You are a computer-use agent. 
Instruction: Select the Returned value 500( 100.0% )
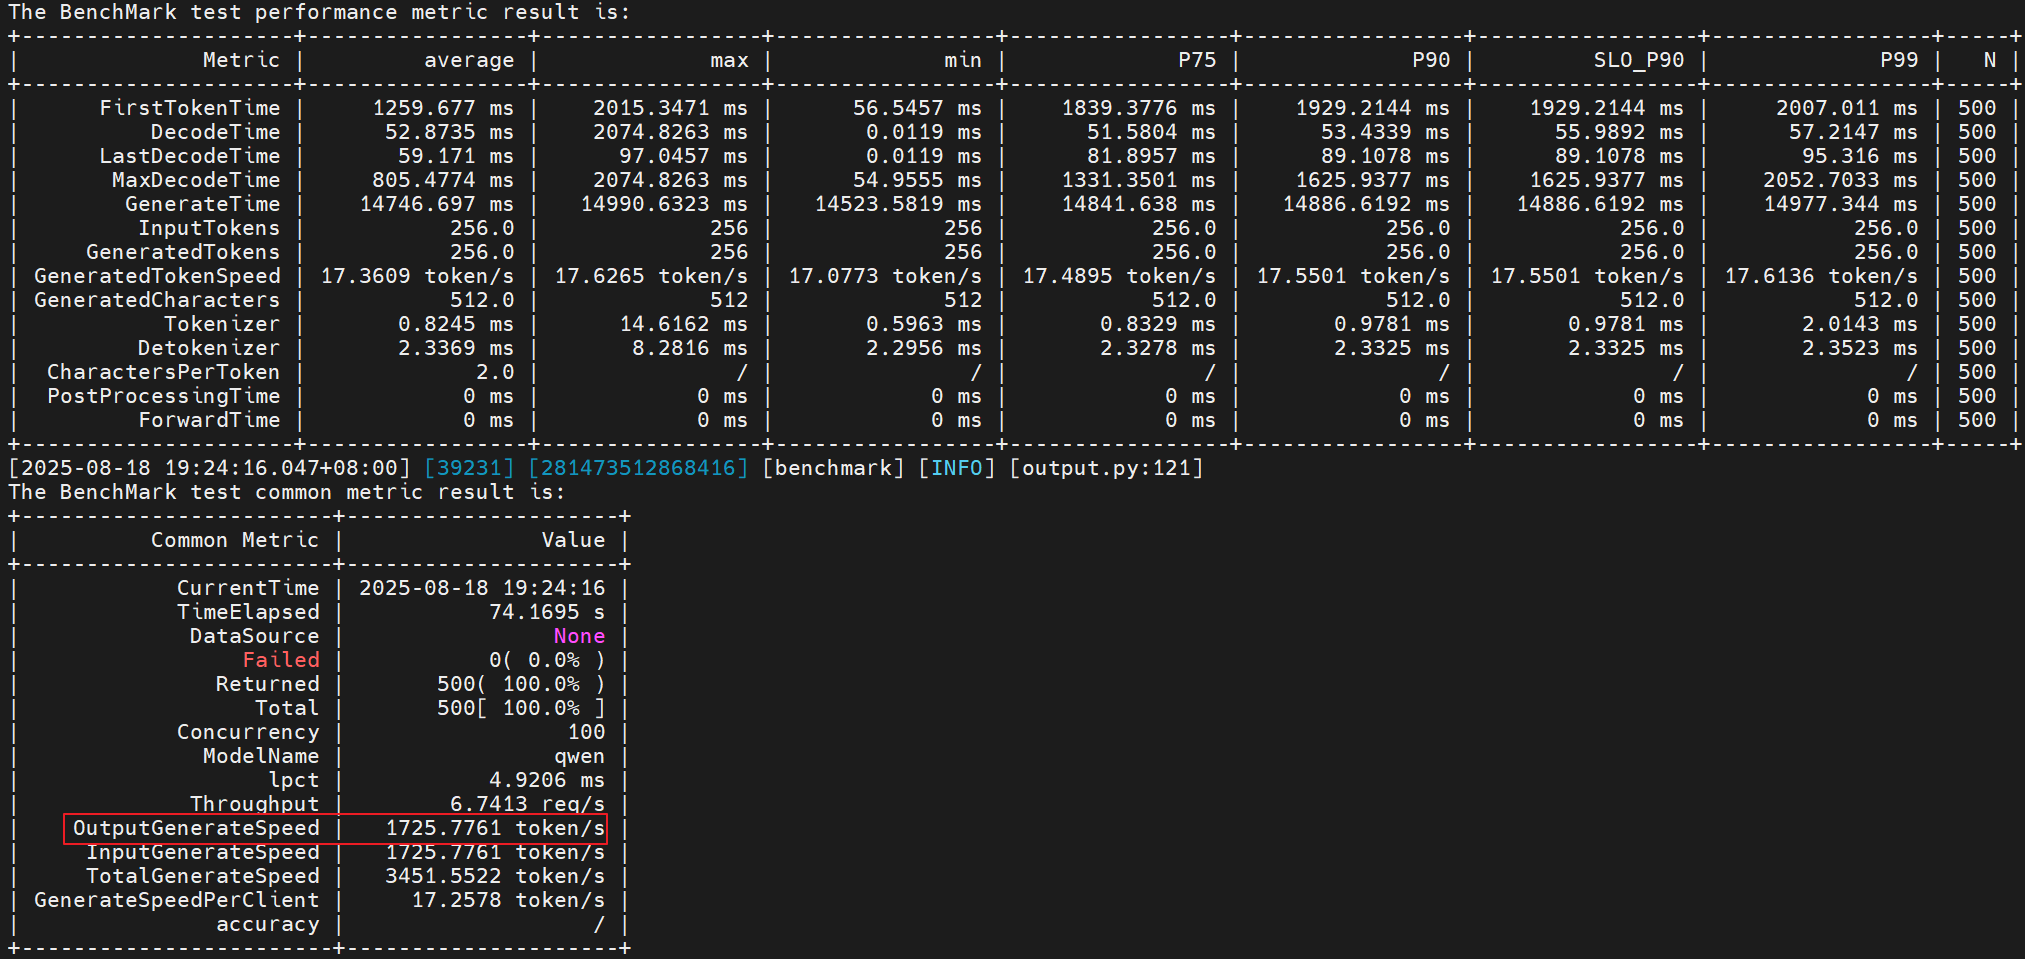(x=521, y=684)
